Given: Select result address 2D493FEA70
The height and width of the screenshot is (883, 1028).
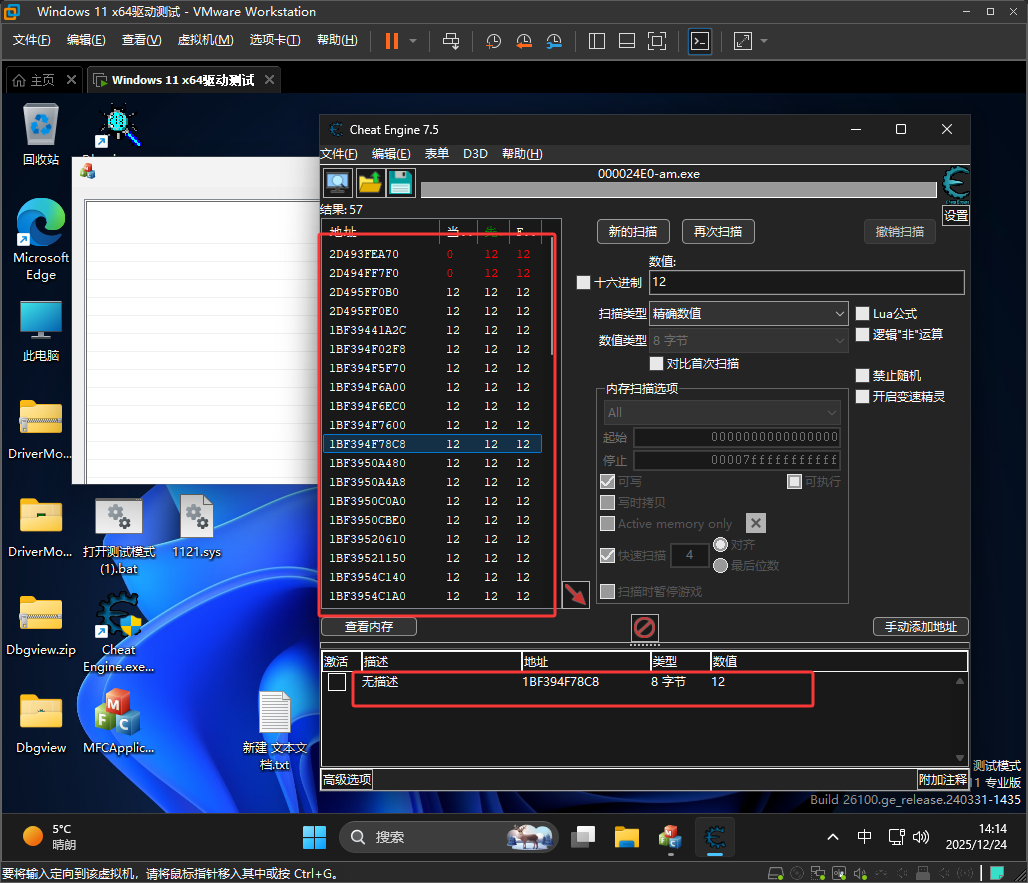Looking at the screenshot, I should click(363, 254).
